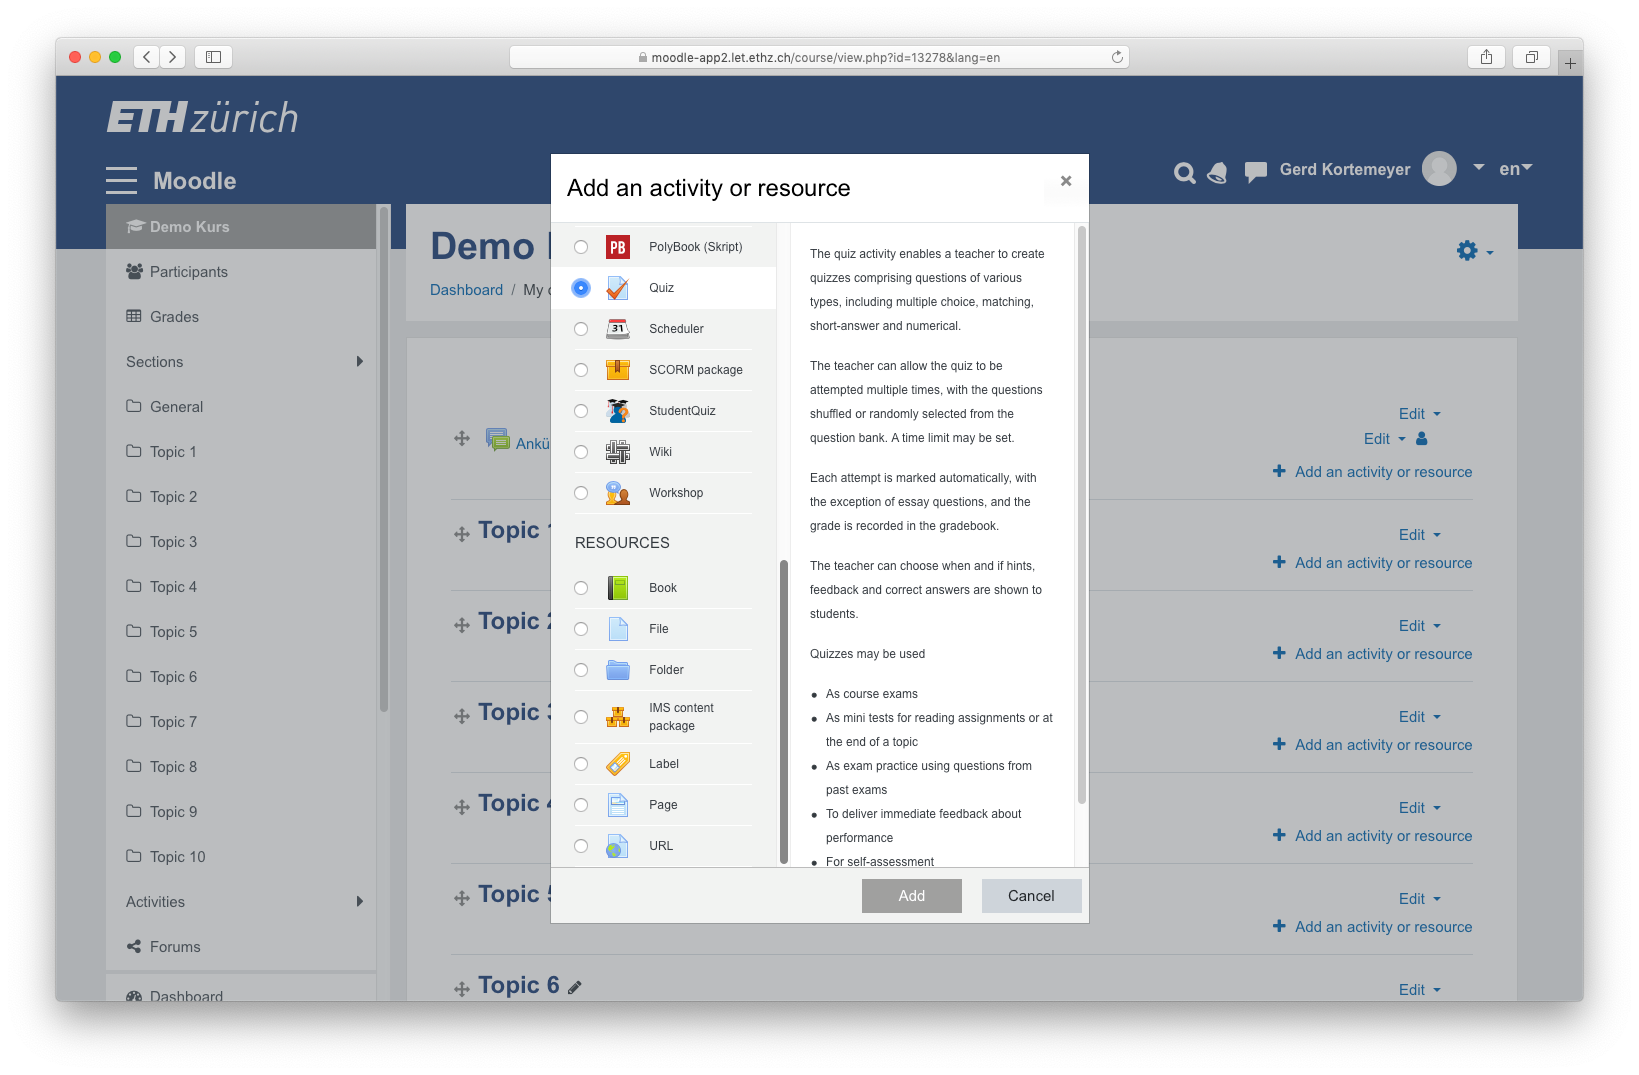
Task: Open the Edit dropdown in the Topic 5 row
Action: (1420, 899)
